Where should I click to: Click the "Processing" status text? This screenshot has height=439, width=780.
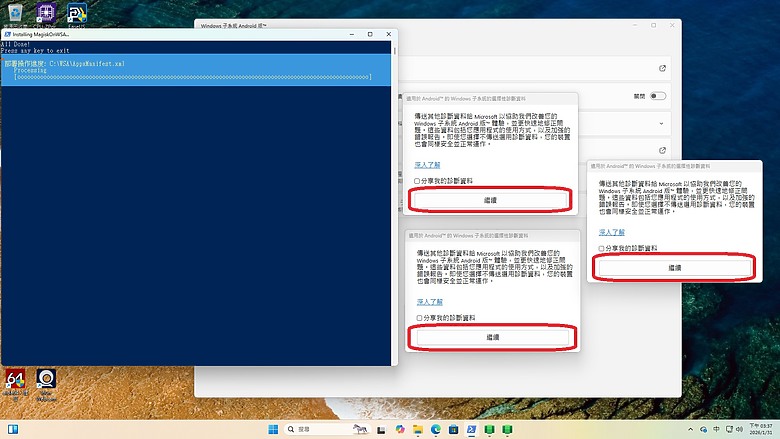30,71
